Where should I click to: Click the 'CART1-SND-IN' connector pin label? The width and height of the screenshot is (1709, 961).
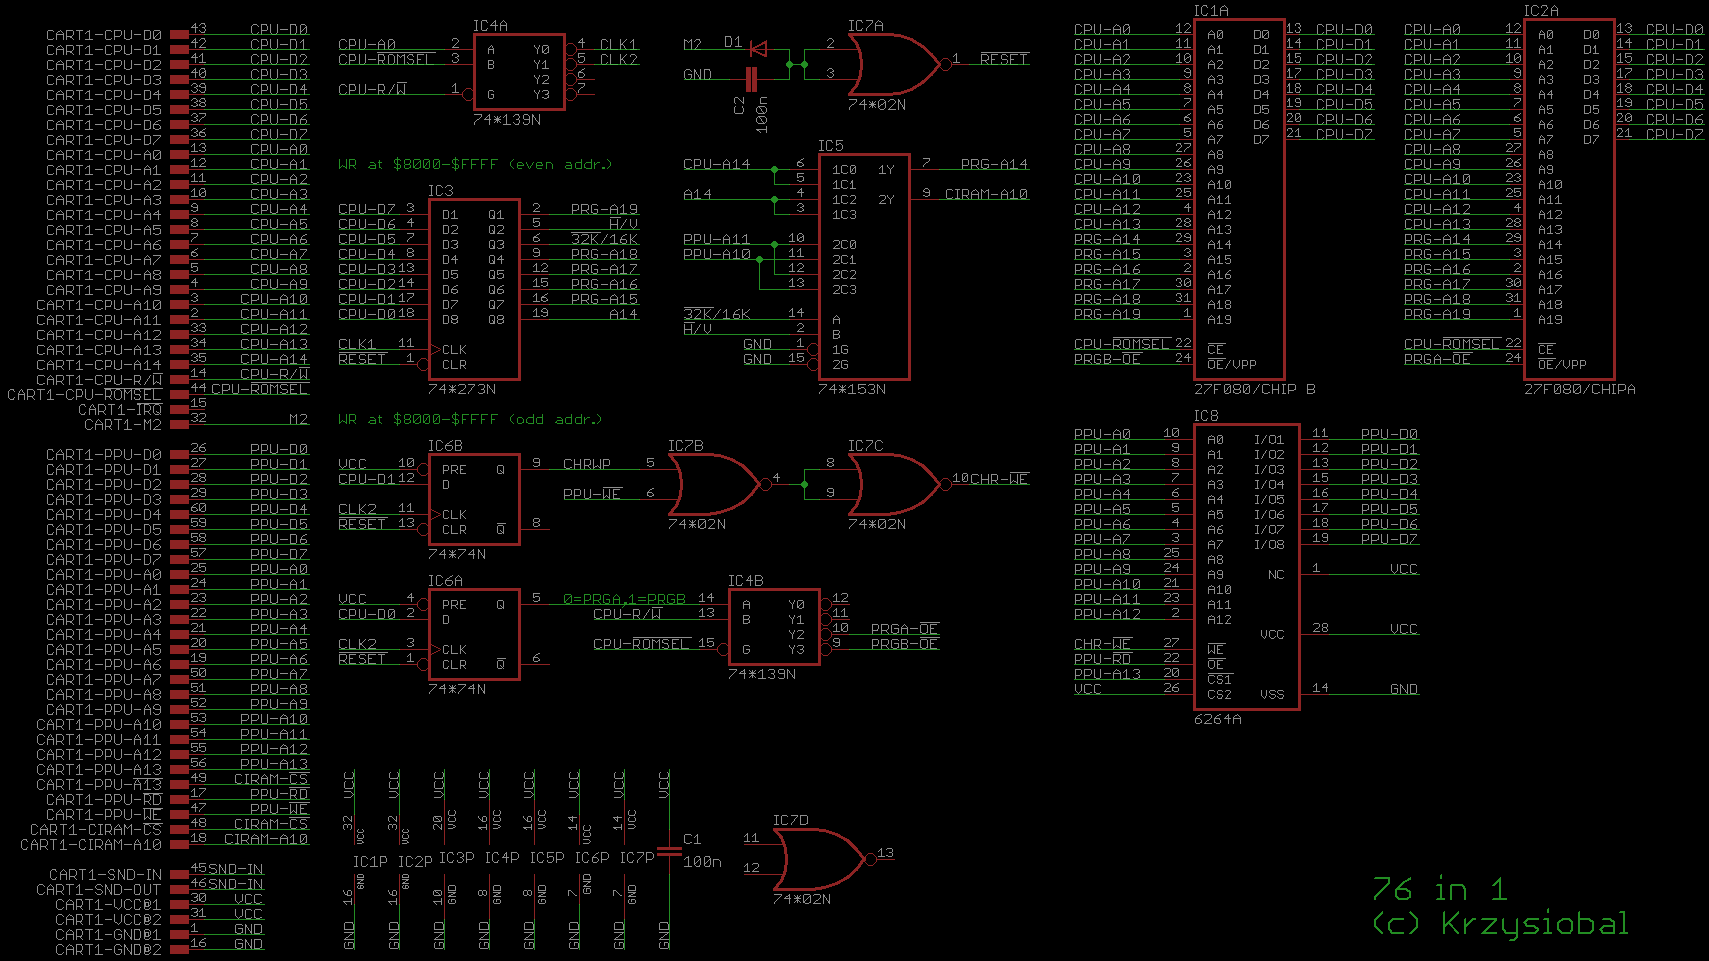(x=105, y=875)
